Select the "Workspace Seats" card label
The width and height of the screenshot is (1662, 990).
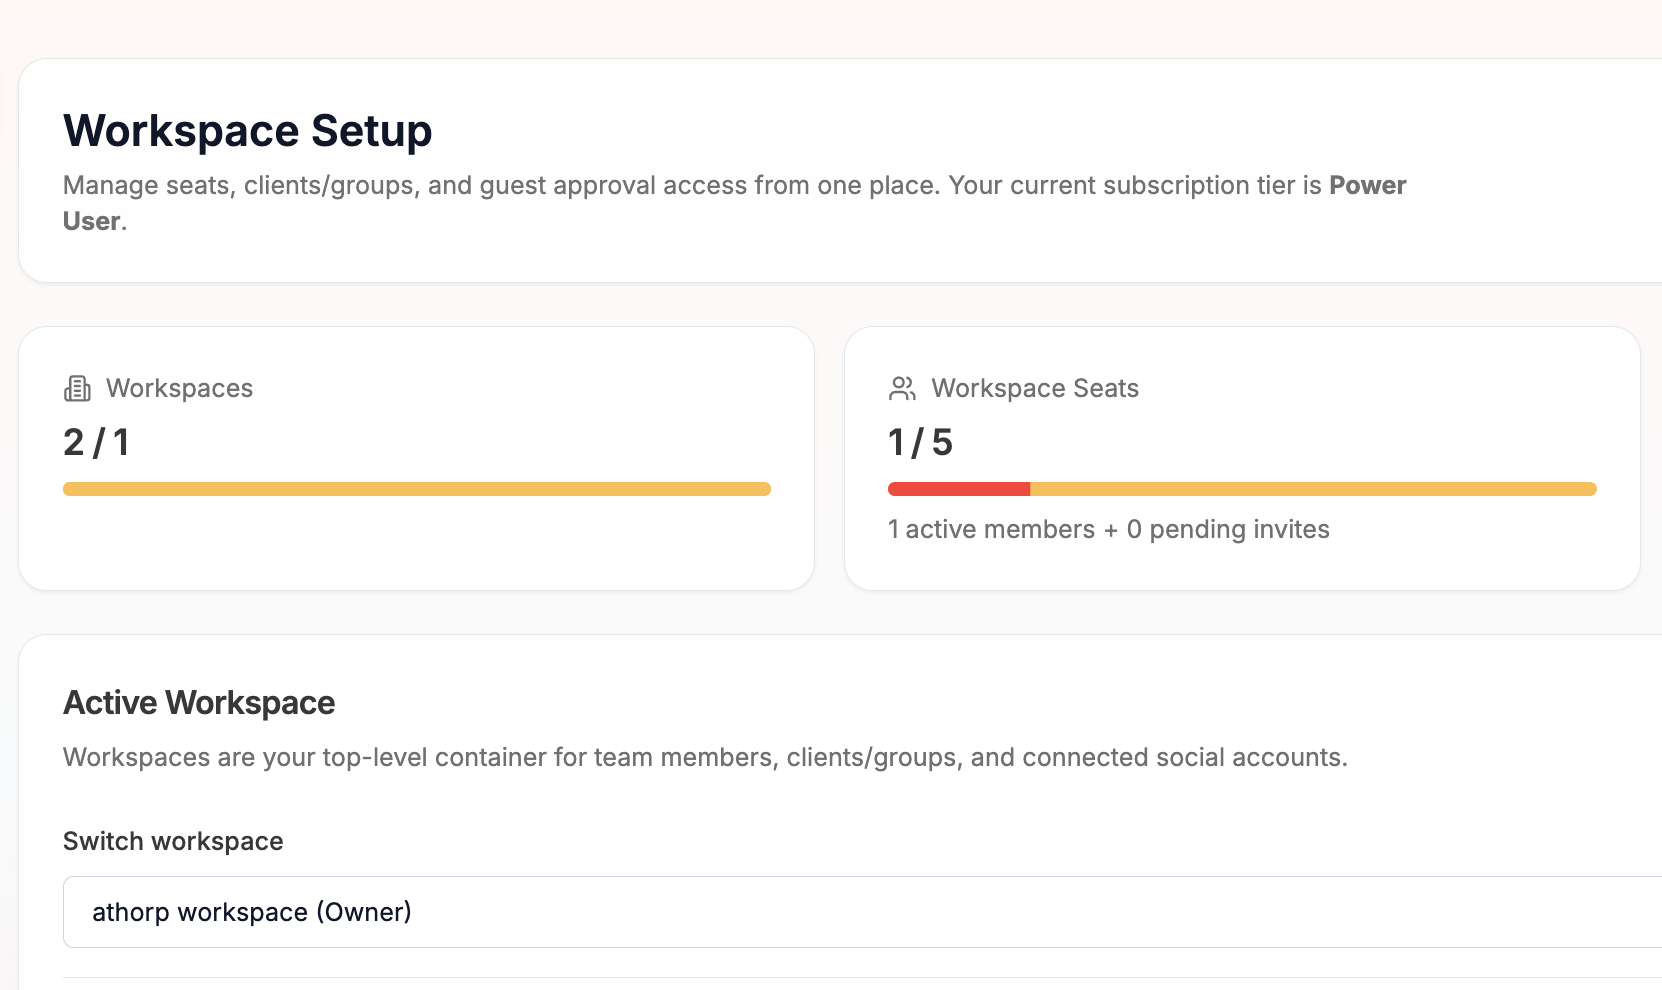[1035, 388]
